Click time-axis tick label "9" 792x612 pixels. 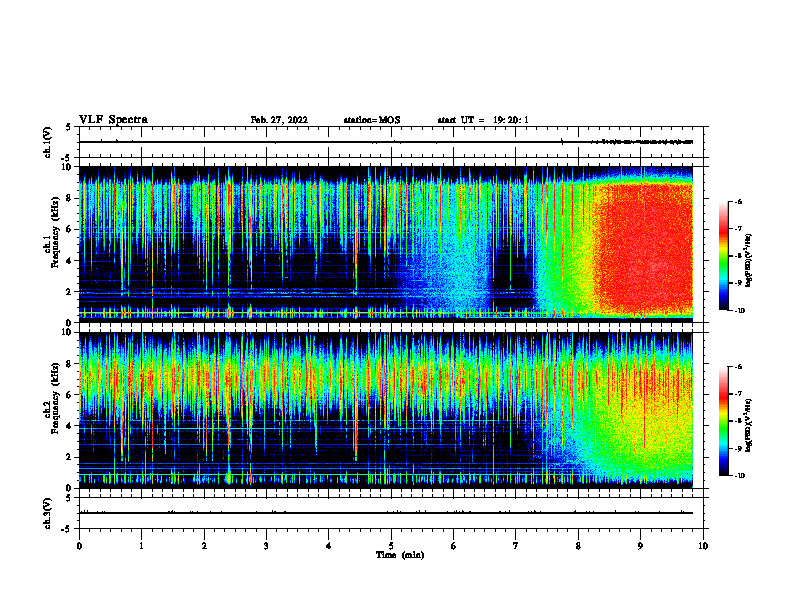pos(640,546)
